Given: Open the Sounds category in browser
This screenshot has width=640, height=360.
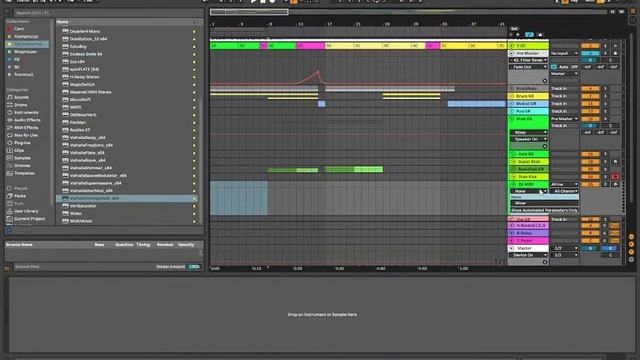Looking at the screenshot, I should 21,97.
